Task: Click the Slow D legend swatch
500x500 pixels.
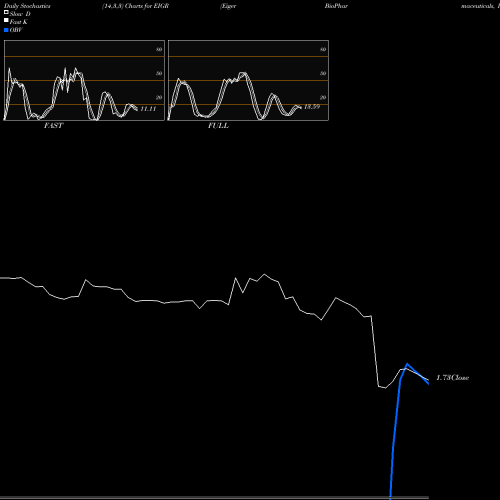Action: pos(6,12)
